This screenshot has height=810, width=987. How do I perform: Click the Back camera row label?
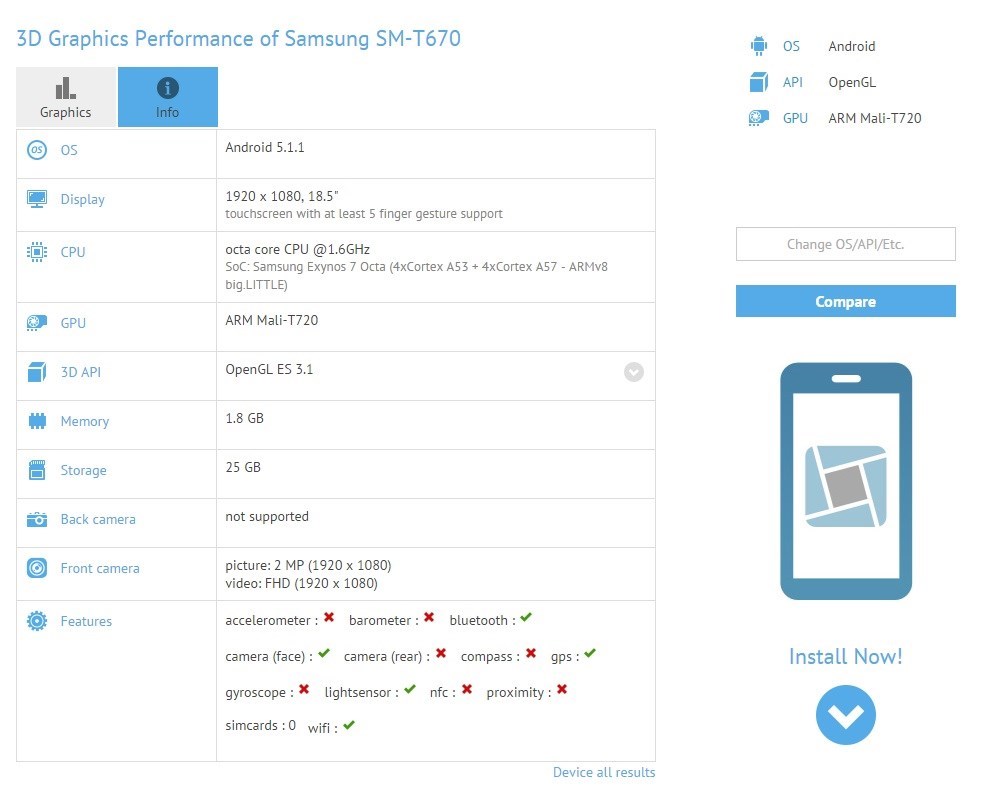[98, 520]
